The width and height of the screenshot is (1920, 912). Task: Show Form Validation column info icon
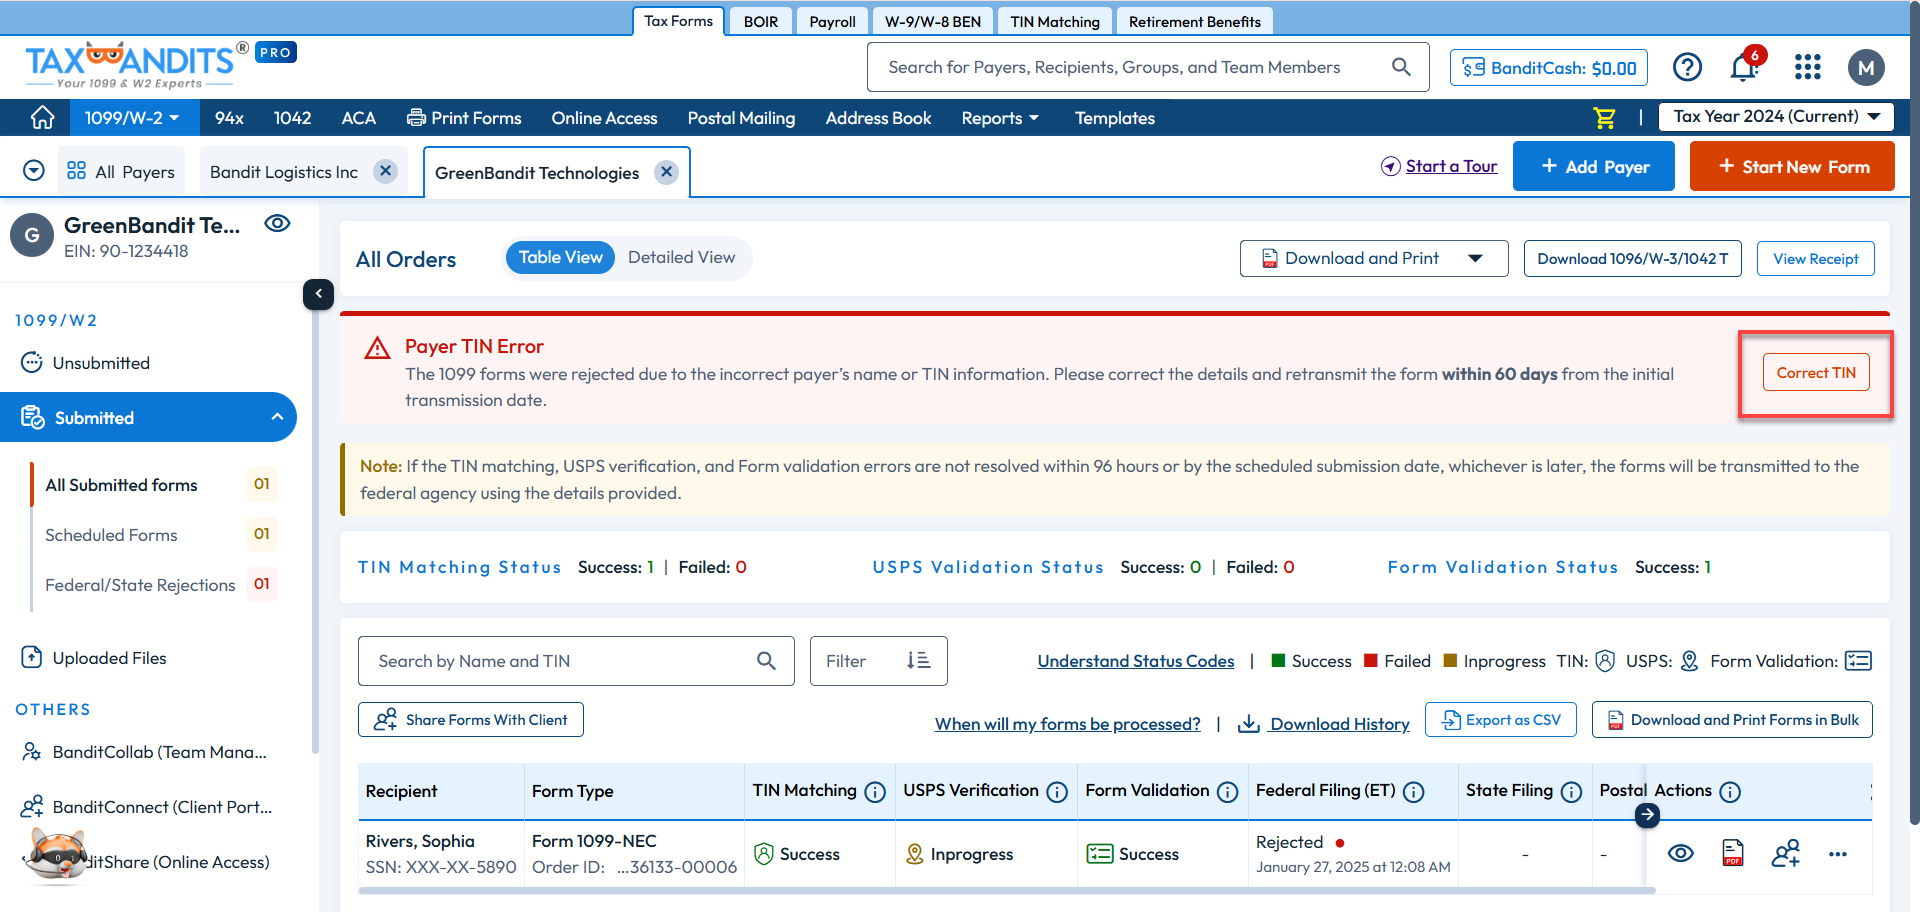[1228, 792]
